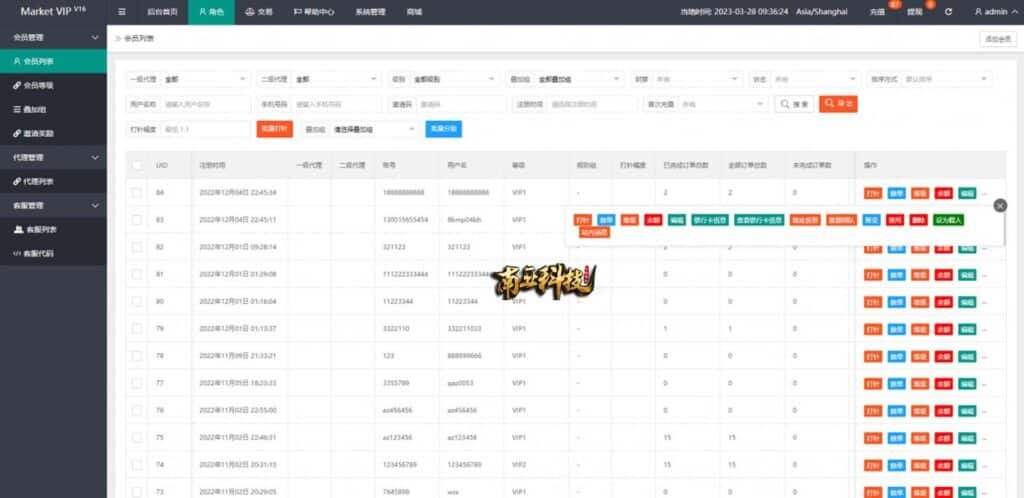Open 客服代码 sidebar entry
This screenshot has height=498, width=1024.
coord(39,253)
